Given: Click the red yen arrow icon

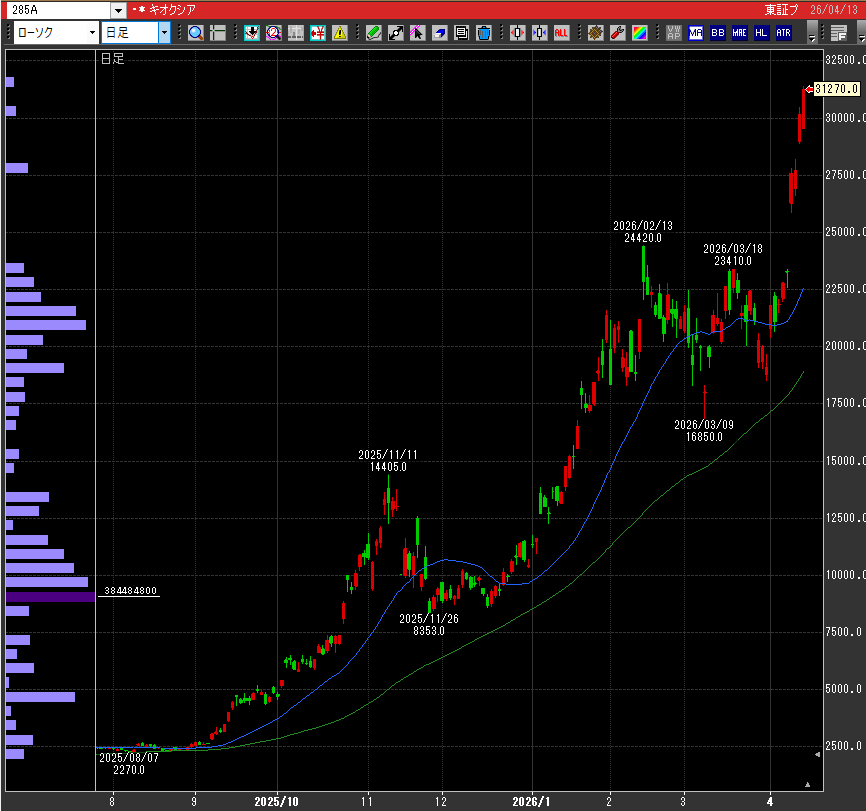Looking at the screenshot, I should point(318,33).
